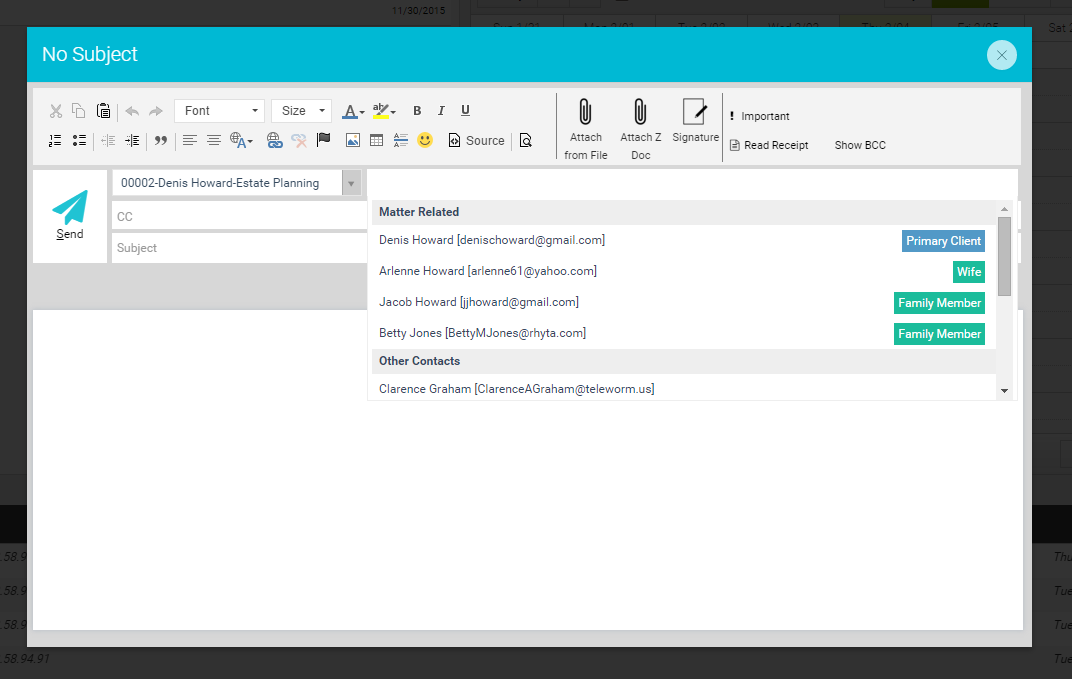
Task: Insert a bulleted list
Action: click(79, 141)
